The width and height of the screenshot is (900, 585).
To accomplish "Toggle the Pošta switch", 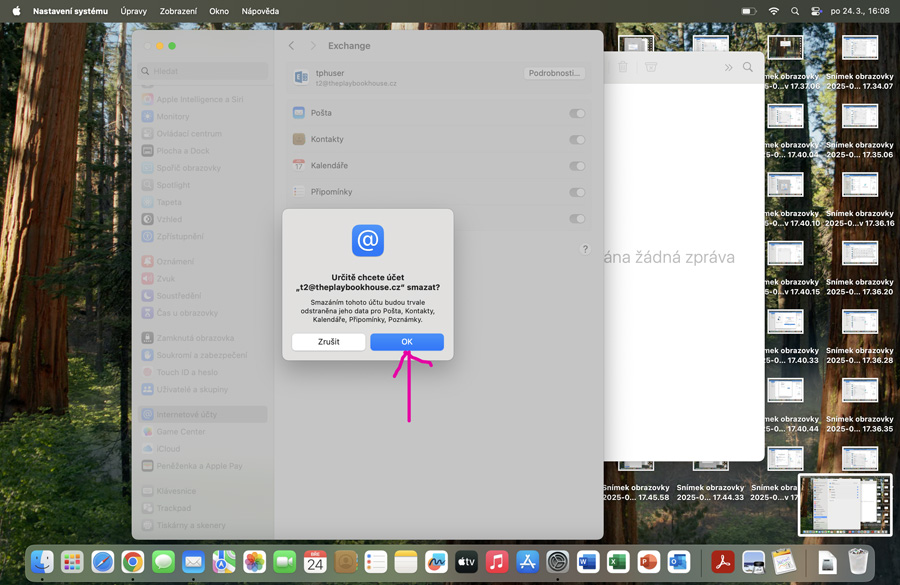I will point(577,113).
